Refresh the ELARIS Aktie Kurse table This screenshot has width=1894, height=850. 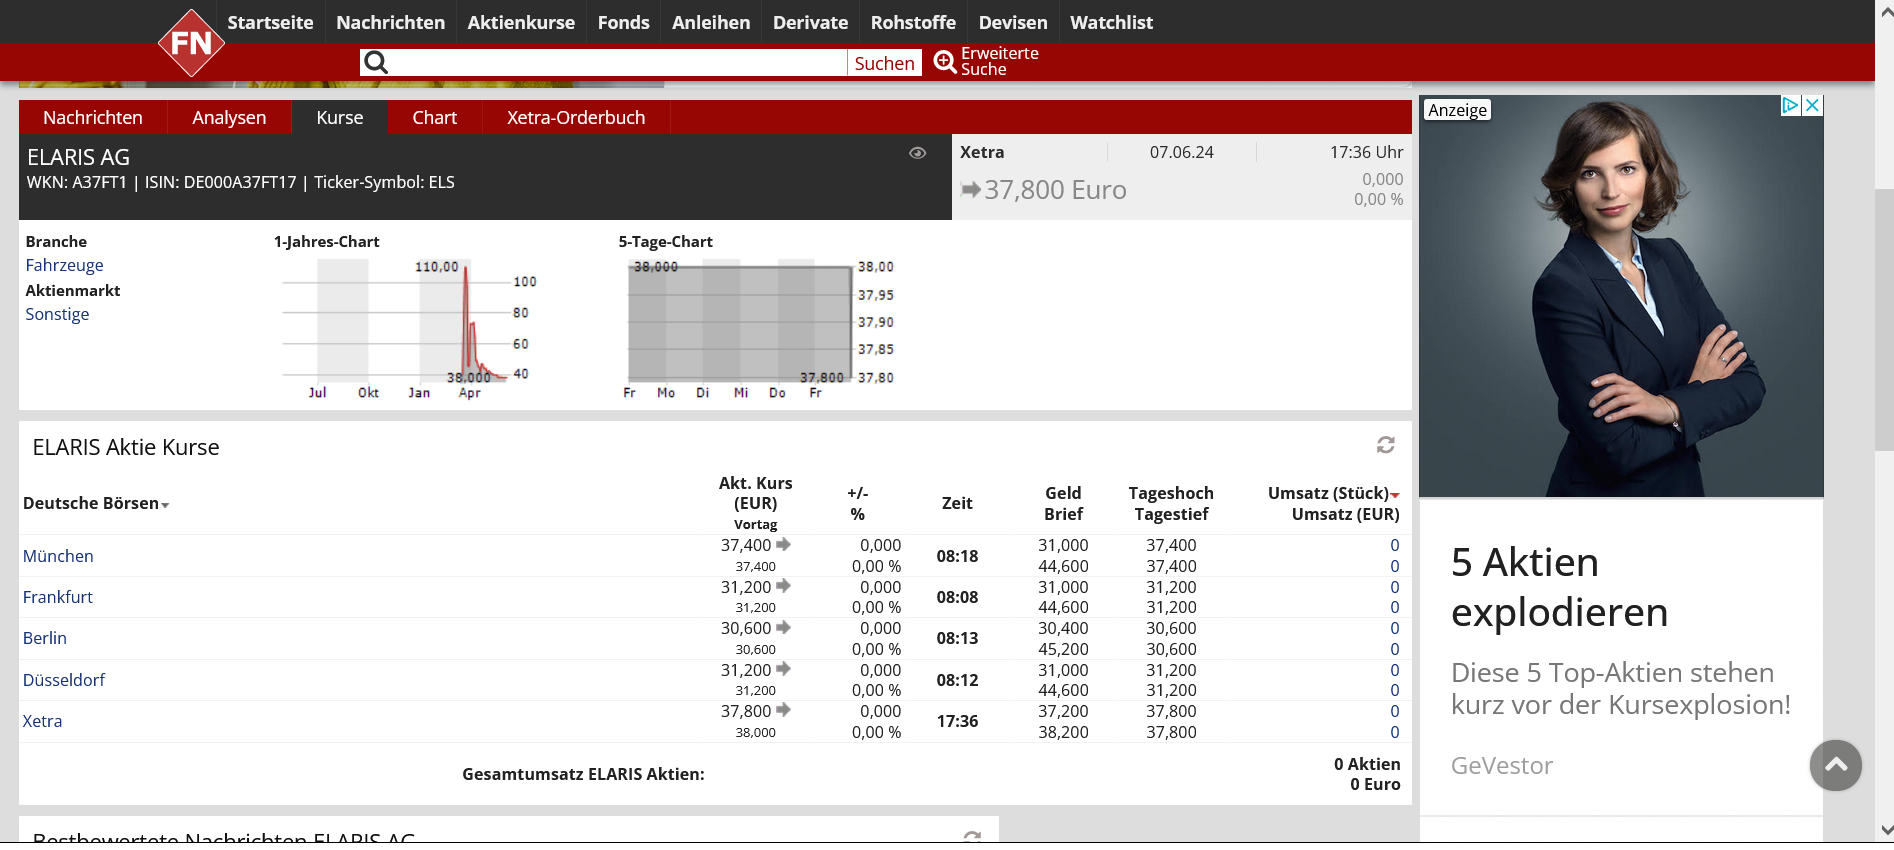click(x=1385, y=445)
